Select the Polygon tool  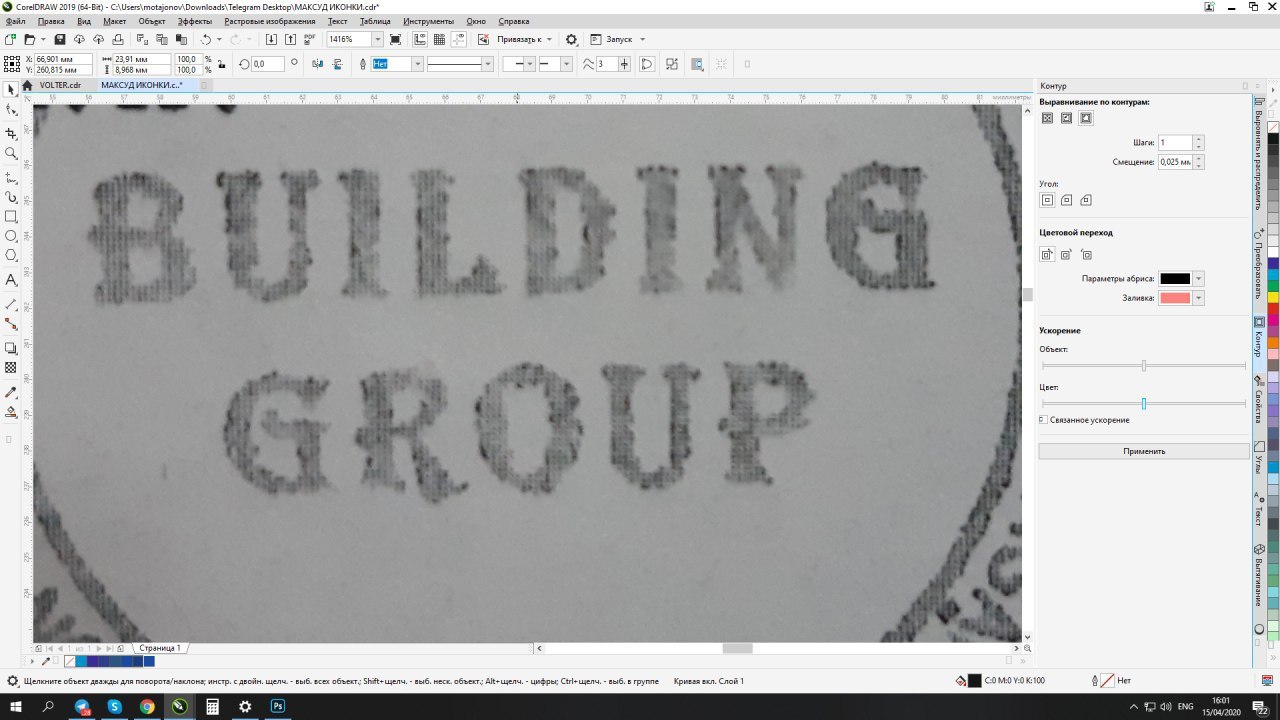coord(11,256)
